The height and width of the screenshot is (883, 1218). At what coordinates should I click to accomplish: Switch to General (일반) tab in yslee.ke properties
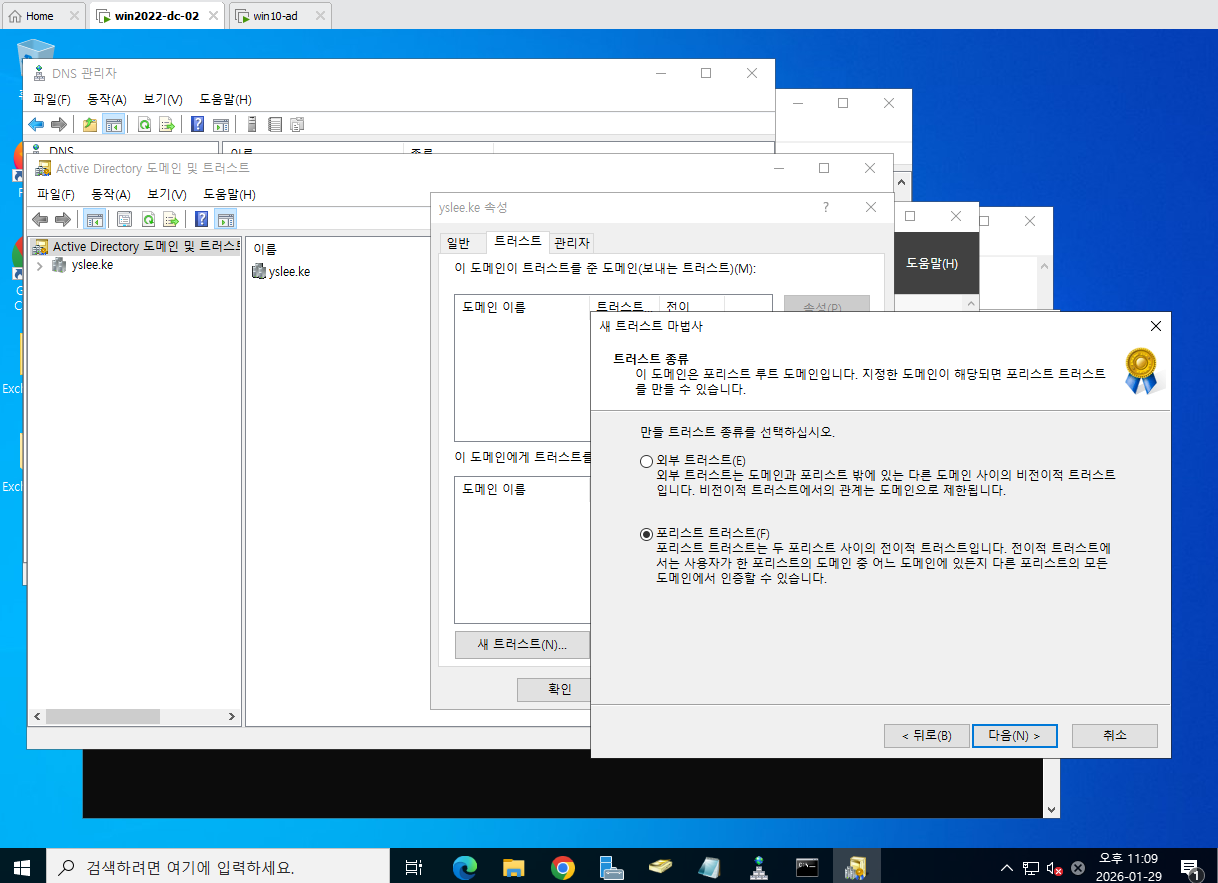458,243
